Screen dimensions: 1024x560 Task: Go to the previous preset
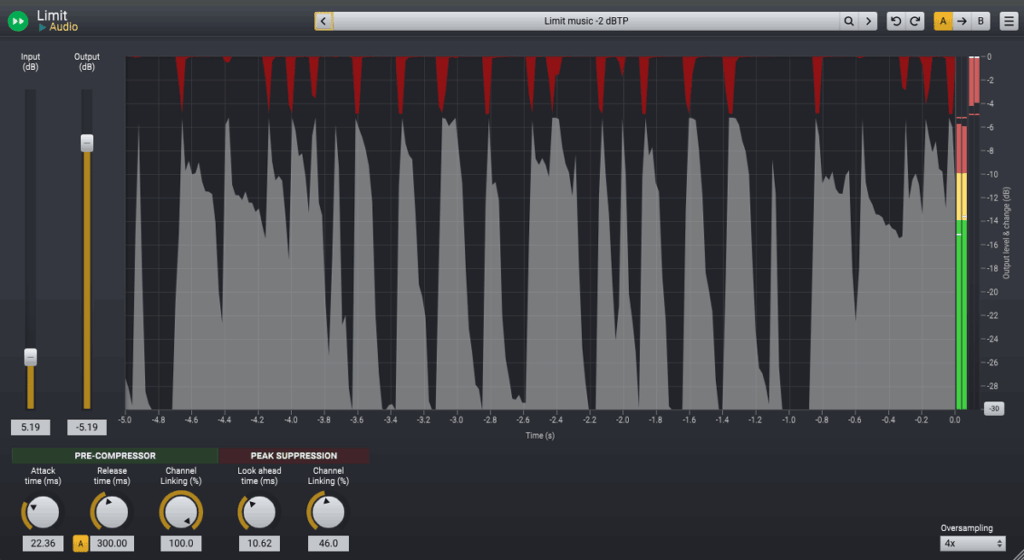pyautogui.click(x=324, y=21)
